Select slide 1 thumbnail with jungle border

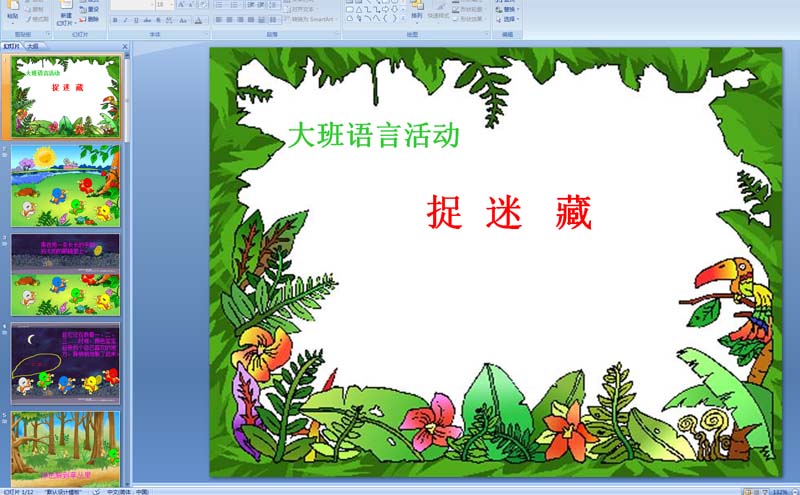(x=66, y=96)
